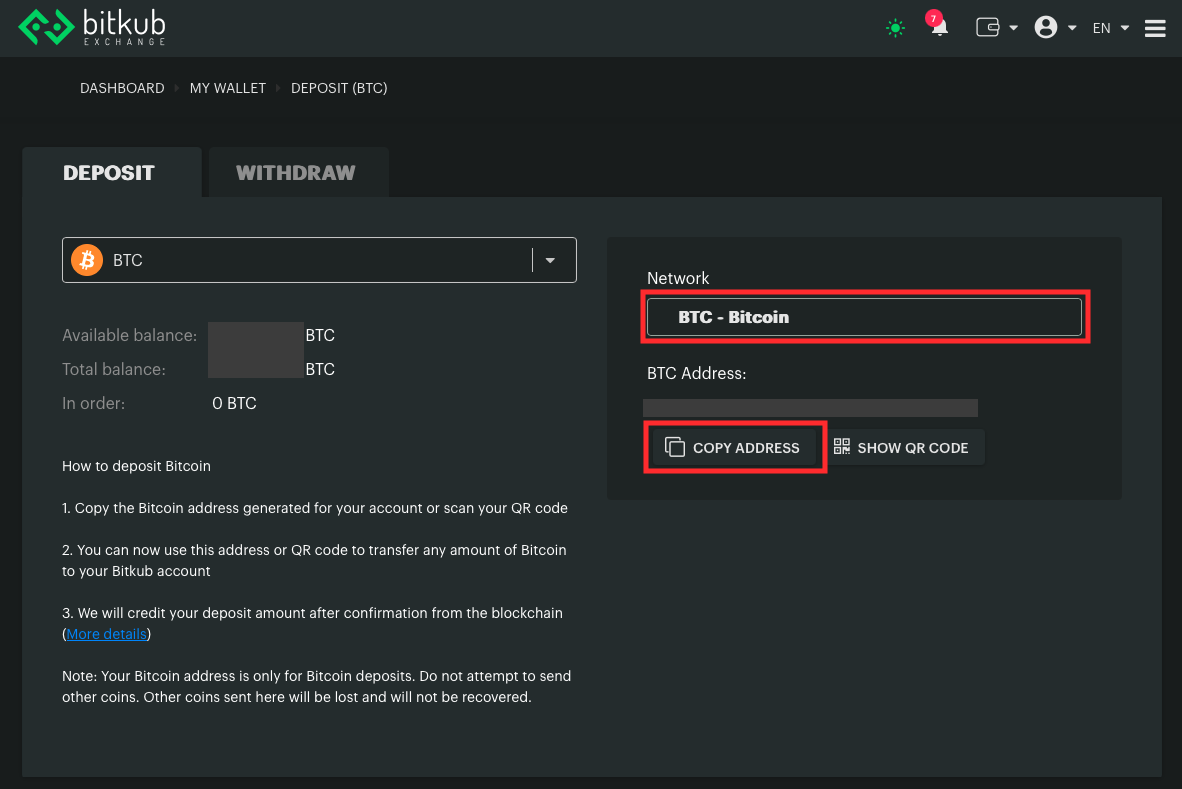This screenshot has height=789, width=1182.
Task: Click the '0 BTC' in-order value
Action: pyautogui.click(x=234, y=403)
